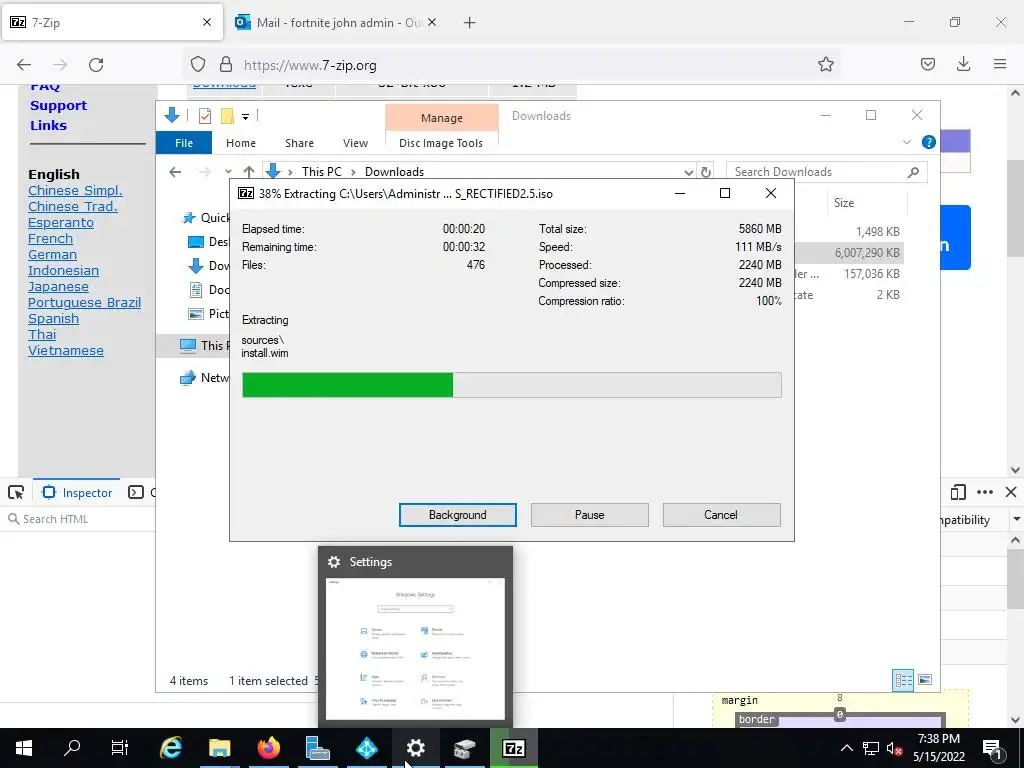Toggle responsive design mode icon
This screenshot has height=768, width=1024.
click(x=958, y=492)
